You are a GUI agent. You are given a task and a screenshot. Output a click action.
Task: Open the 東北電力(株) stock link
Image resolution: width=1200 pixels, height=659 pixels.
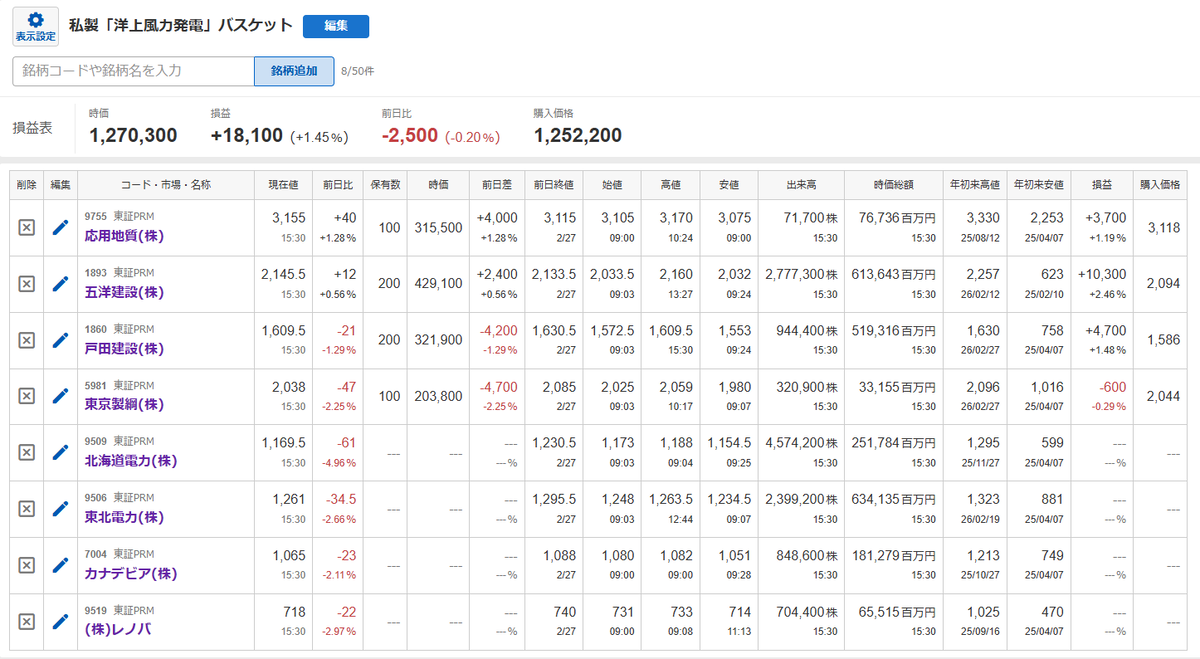(x=124, y=517)
